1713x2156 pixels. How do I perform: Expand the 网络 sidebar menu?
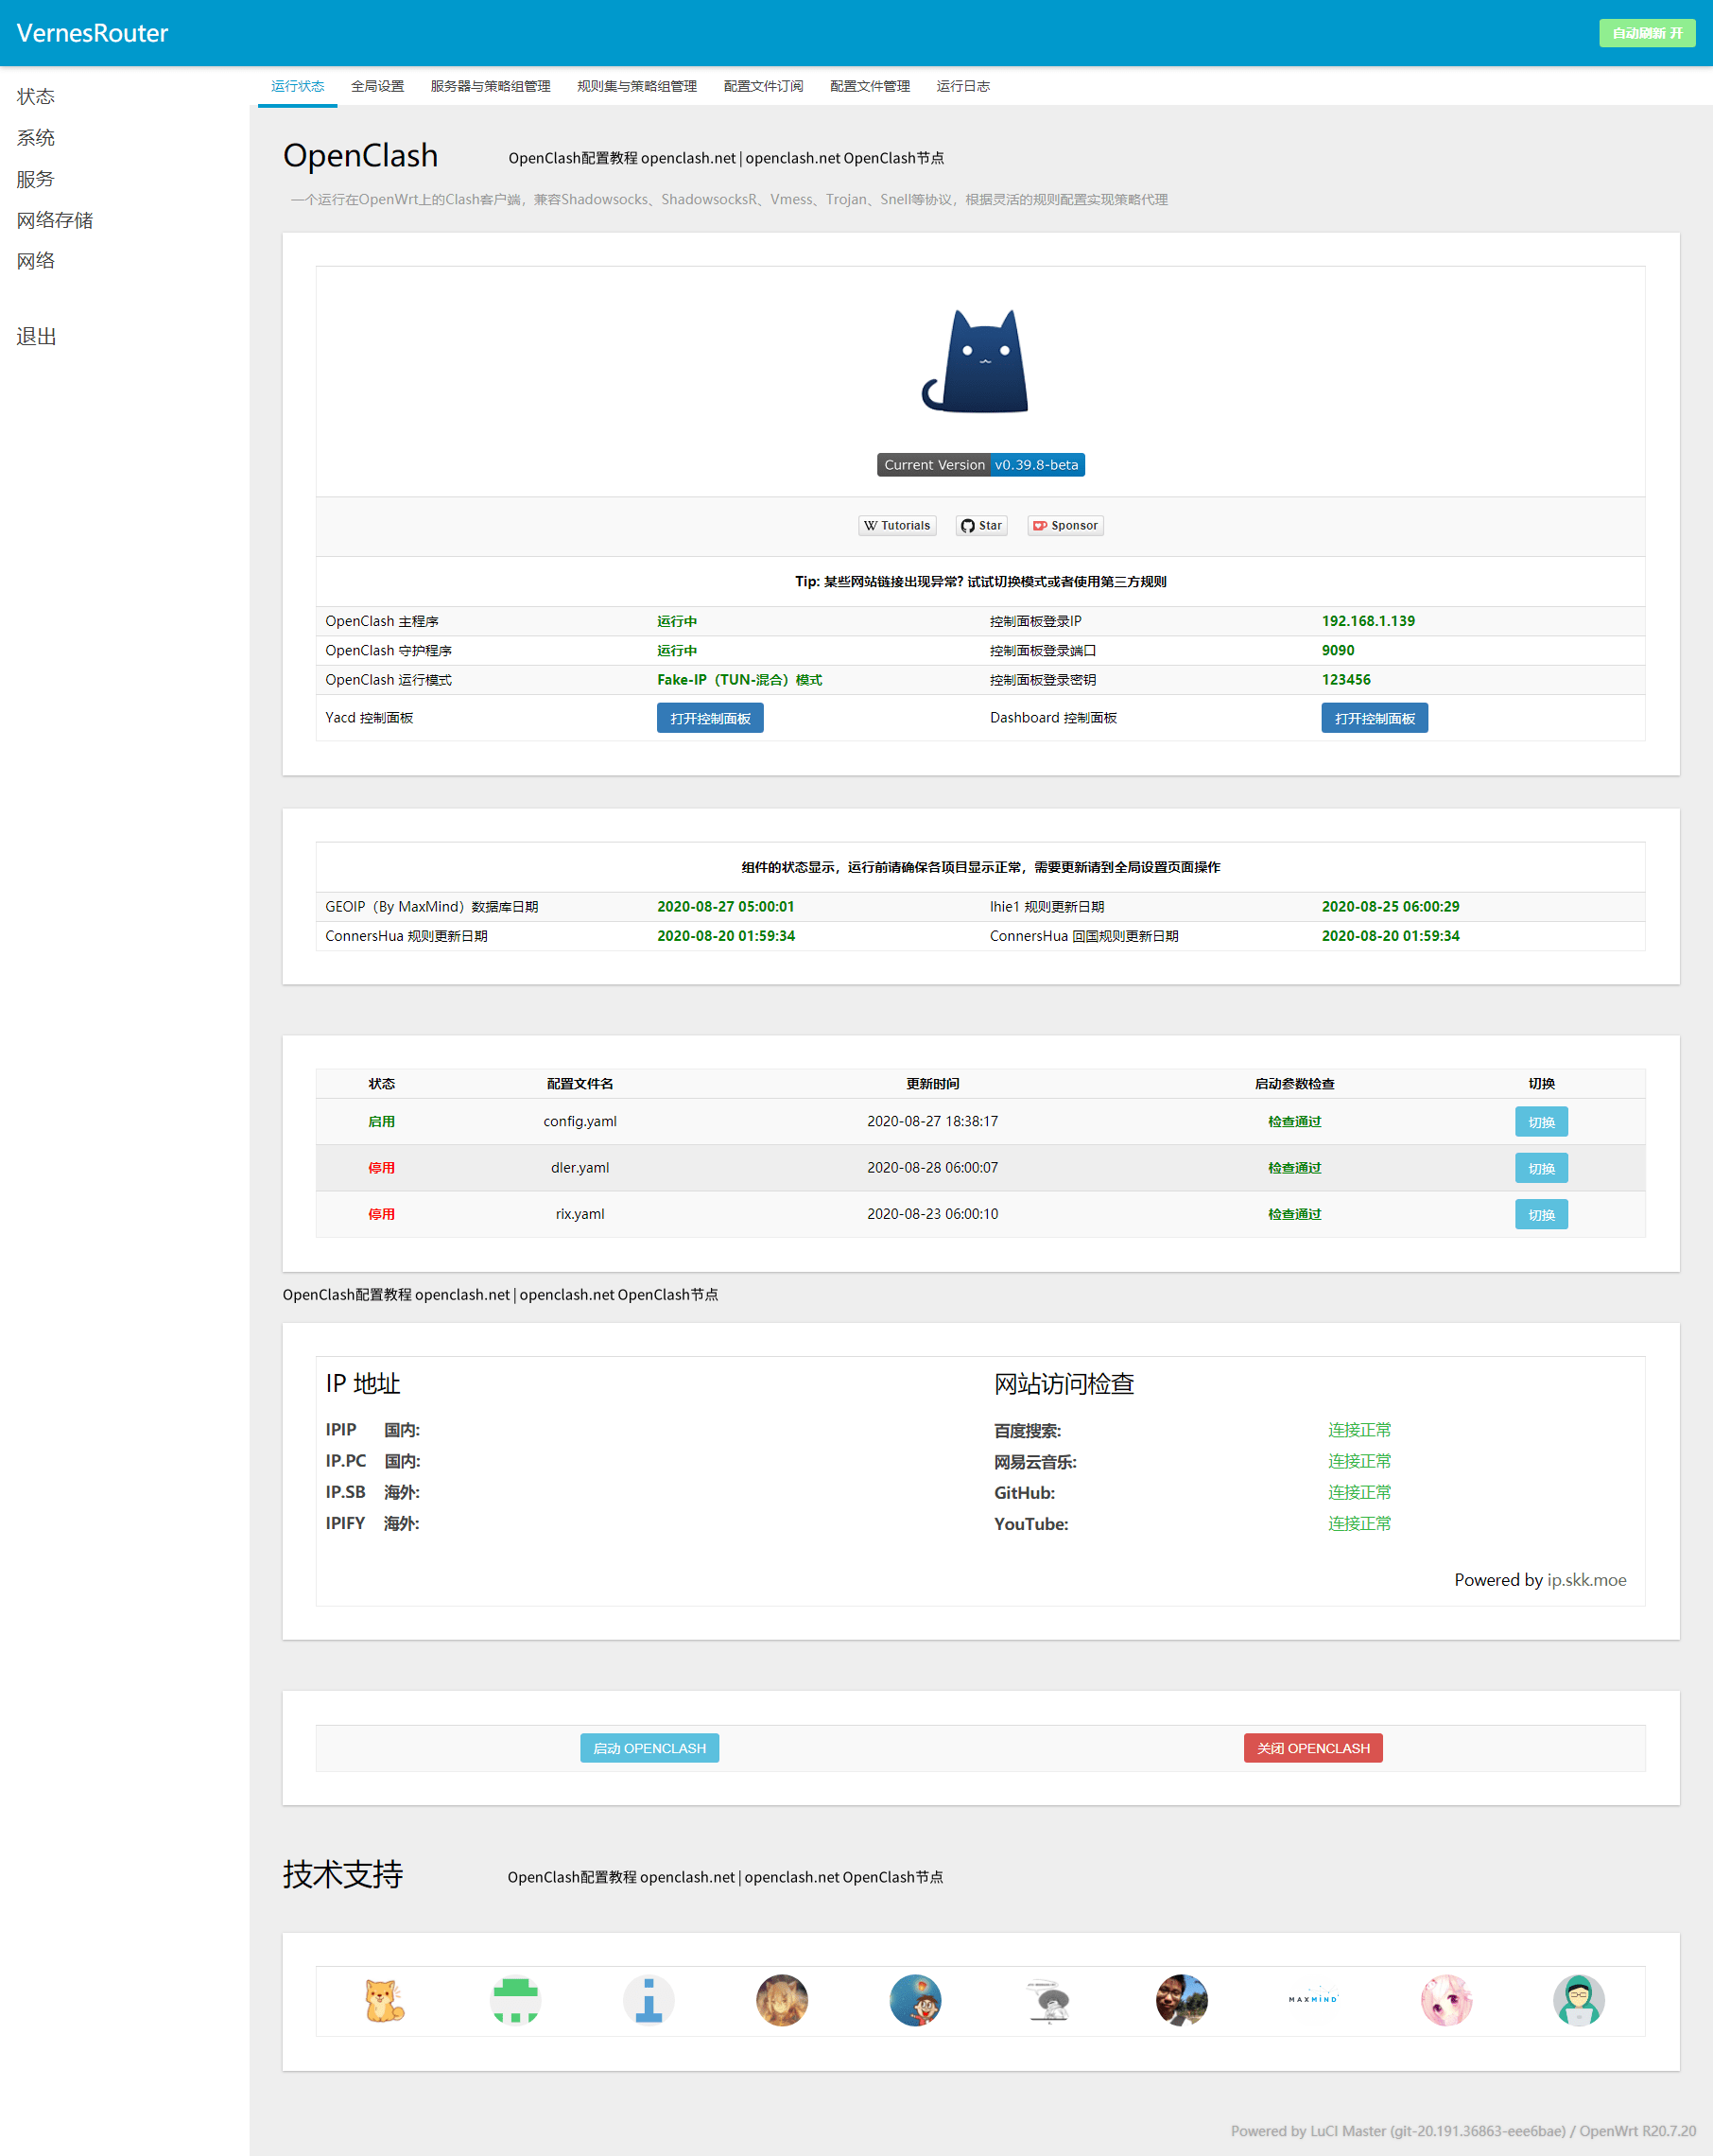tap(36, 261)
